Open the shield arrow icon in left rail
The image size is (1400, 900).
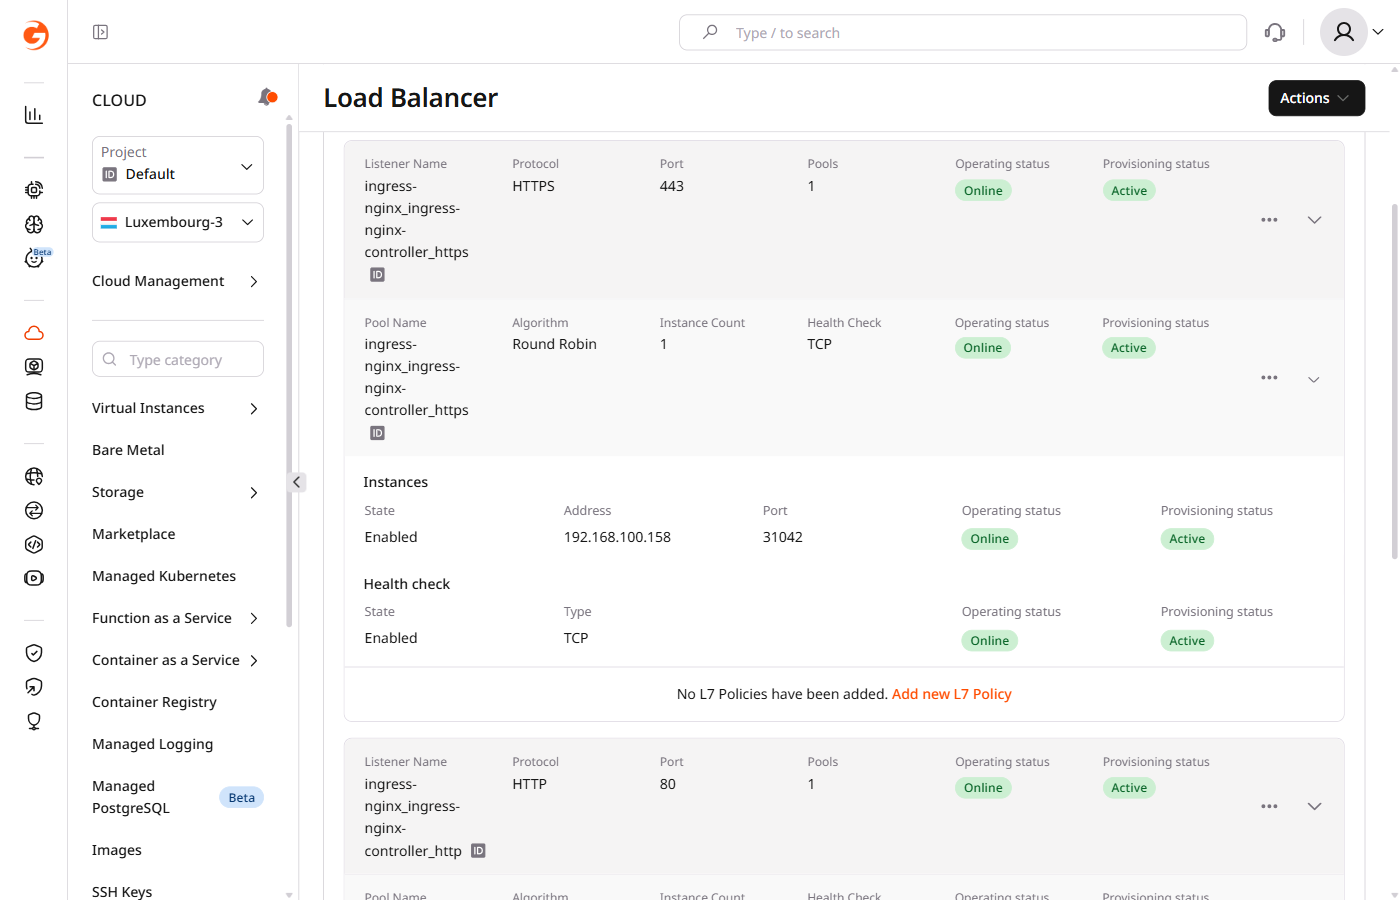[34, 687]
